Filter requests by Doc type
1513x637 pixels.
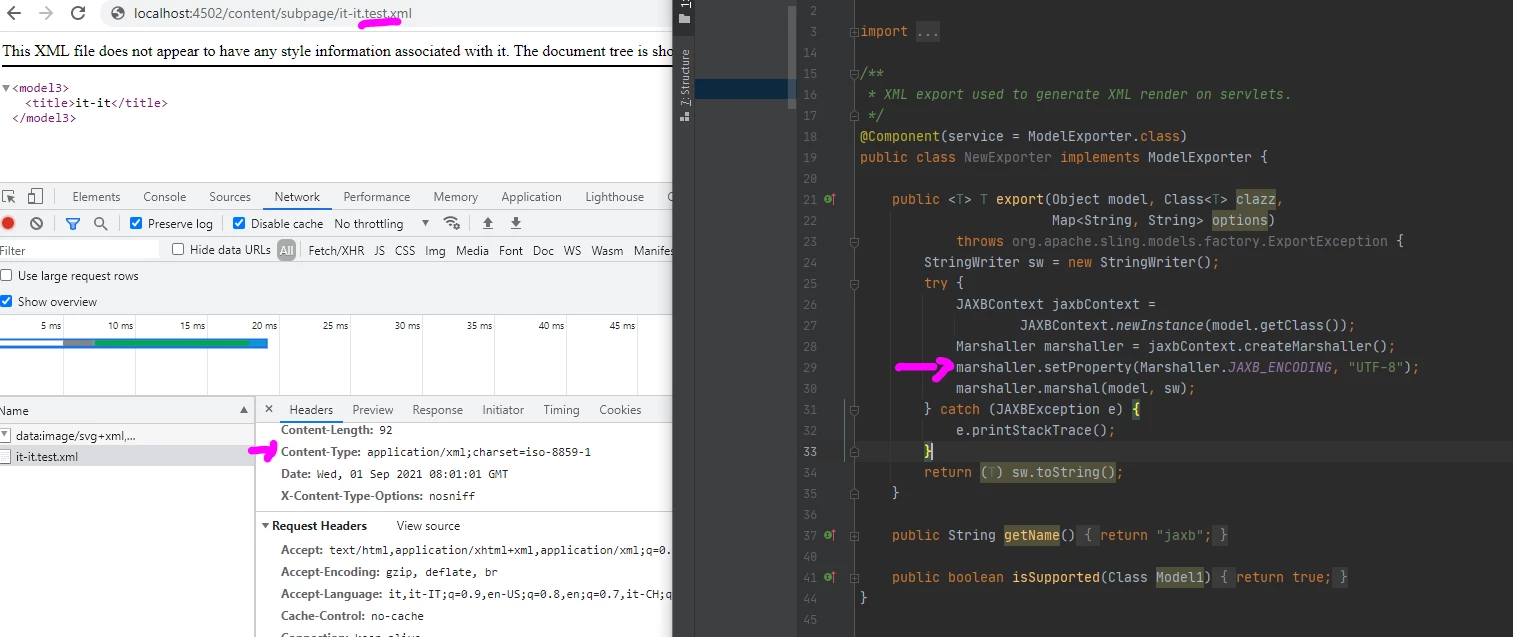point(543,251)
